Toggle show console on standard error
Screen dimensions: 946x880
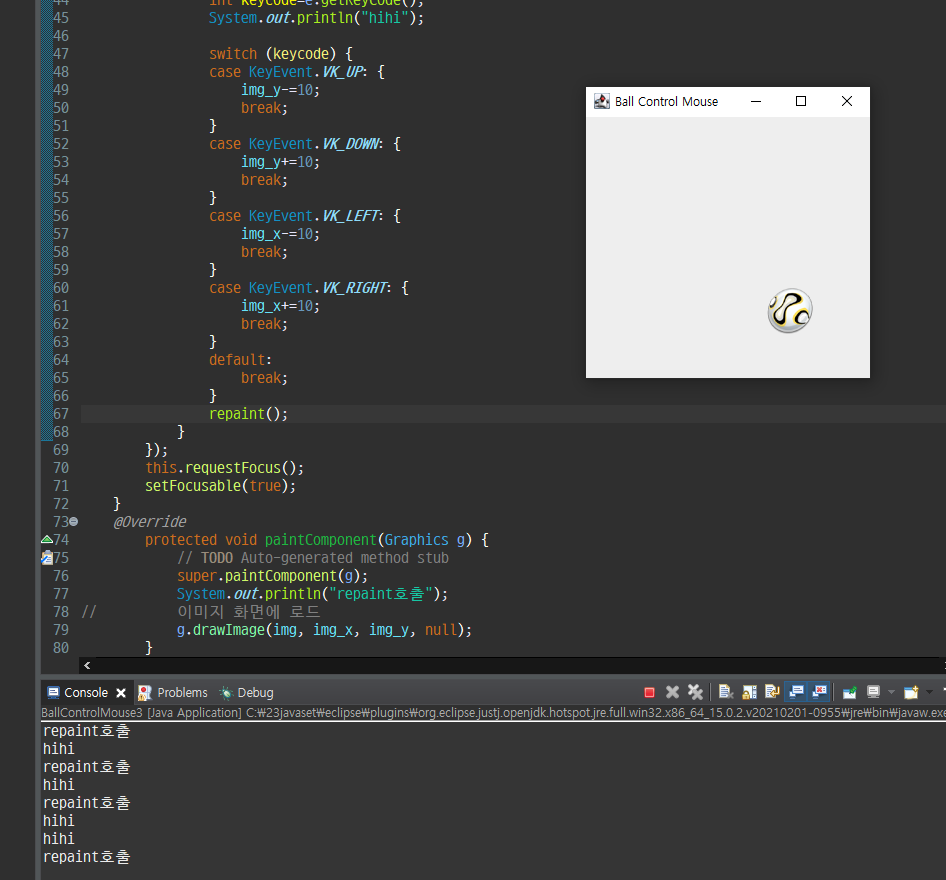coord(819,691)
